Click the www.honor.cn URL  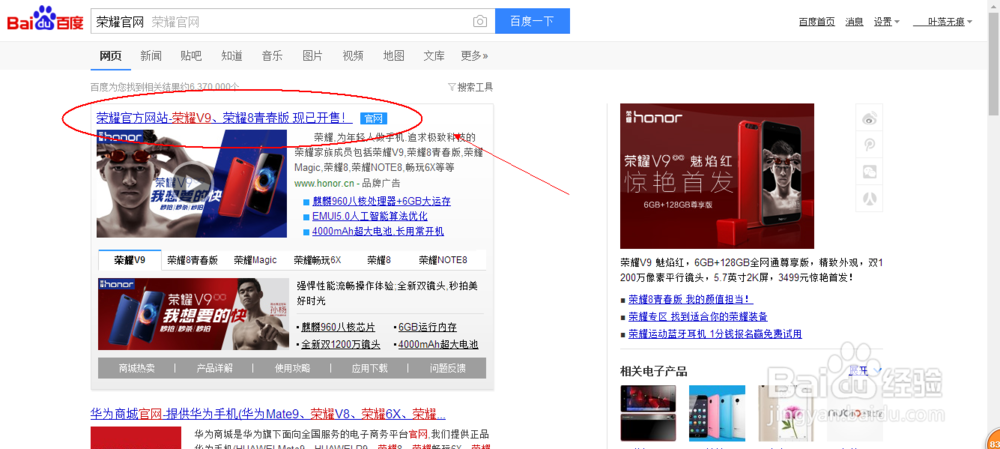[324, 183]
